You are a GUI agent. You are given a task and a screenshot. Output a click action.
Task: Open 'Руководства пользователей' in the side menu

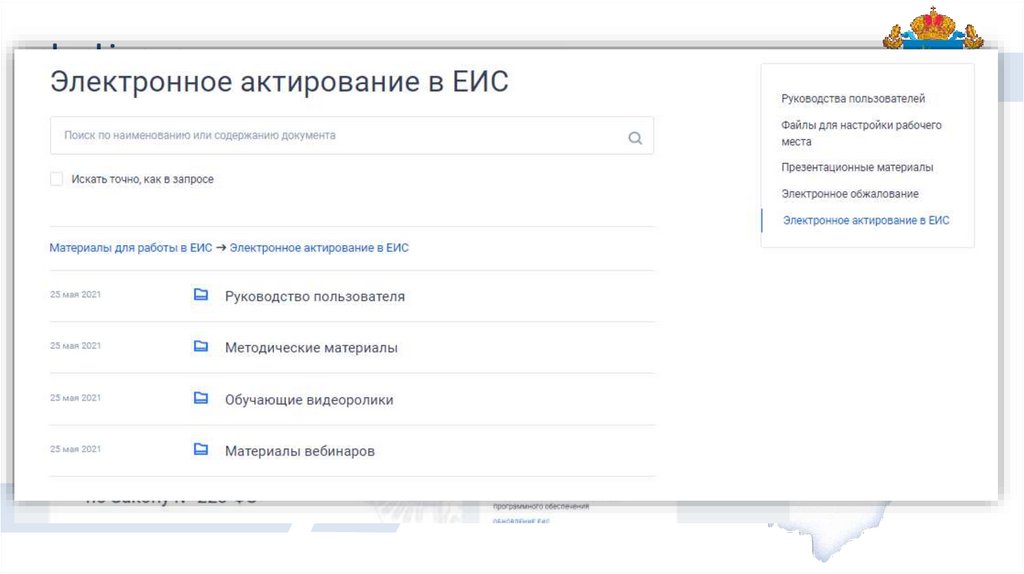(853, 99)
